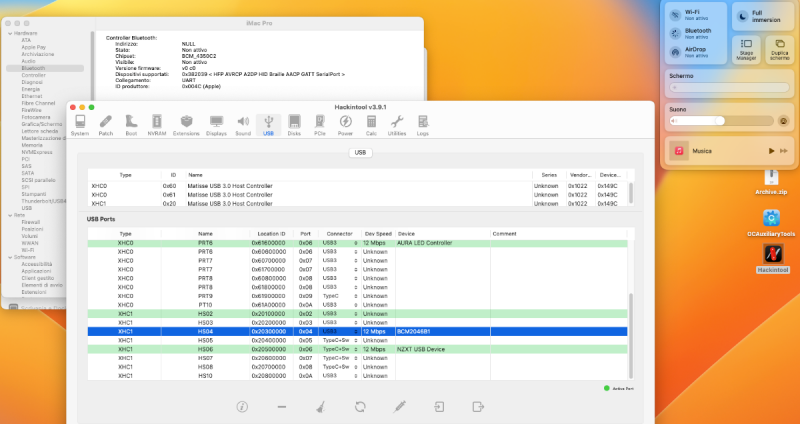Toggle Bluetooth in Control Center
Screen dimensions: 800x424
(x=677, y=33)
